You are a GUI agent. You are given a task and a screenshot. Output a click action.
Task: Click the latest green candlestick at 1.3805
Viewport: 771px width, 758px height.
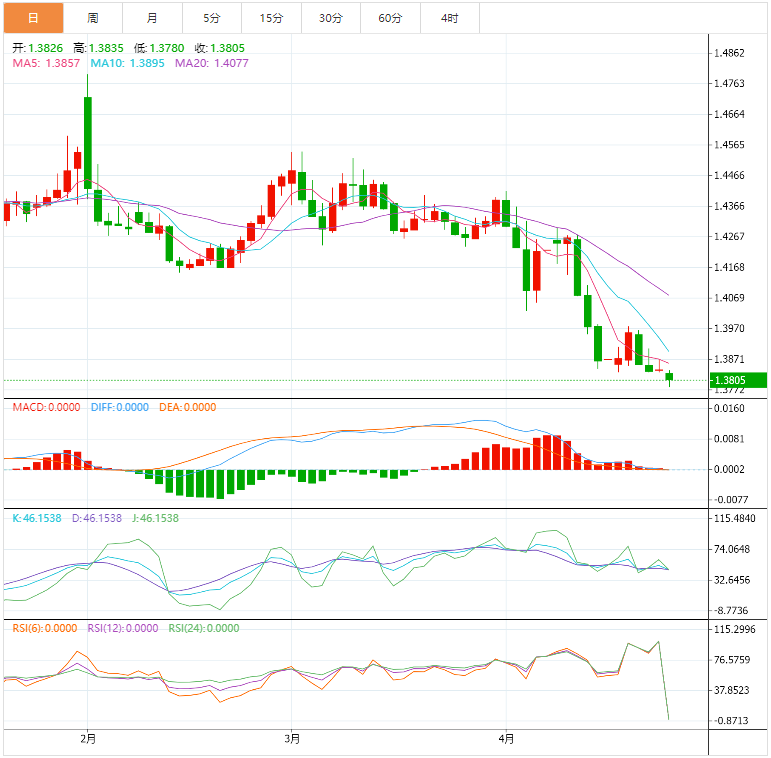[x=669, y=377]
